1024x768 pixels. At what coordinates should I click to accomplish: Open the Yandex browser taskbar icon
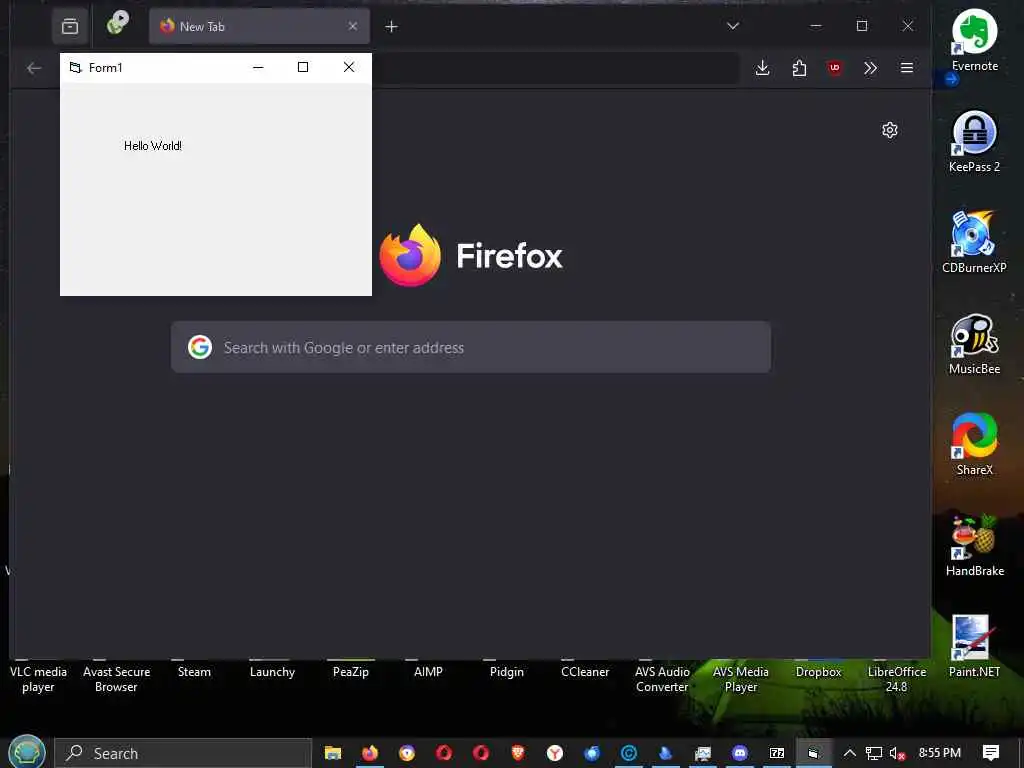555,753
